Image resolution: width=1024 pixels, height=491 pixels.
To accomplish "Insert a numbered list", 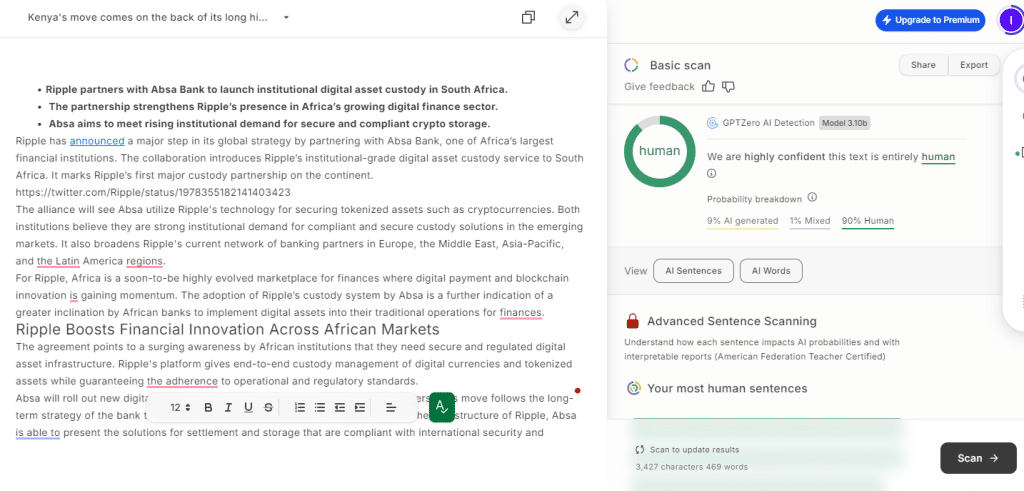I will tap(300, 407).
